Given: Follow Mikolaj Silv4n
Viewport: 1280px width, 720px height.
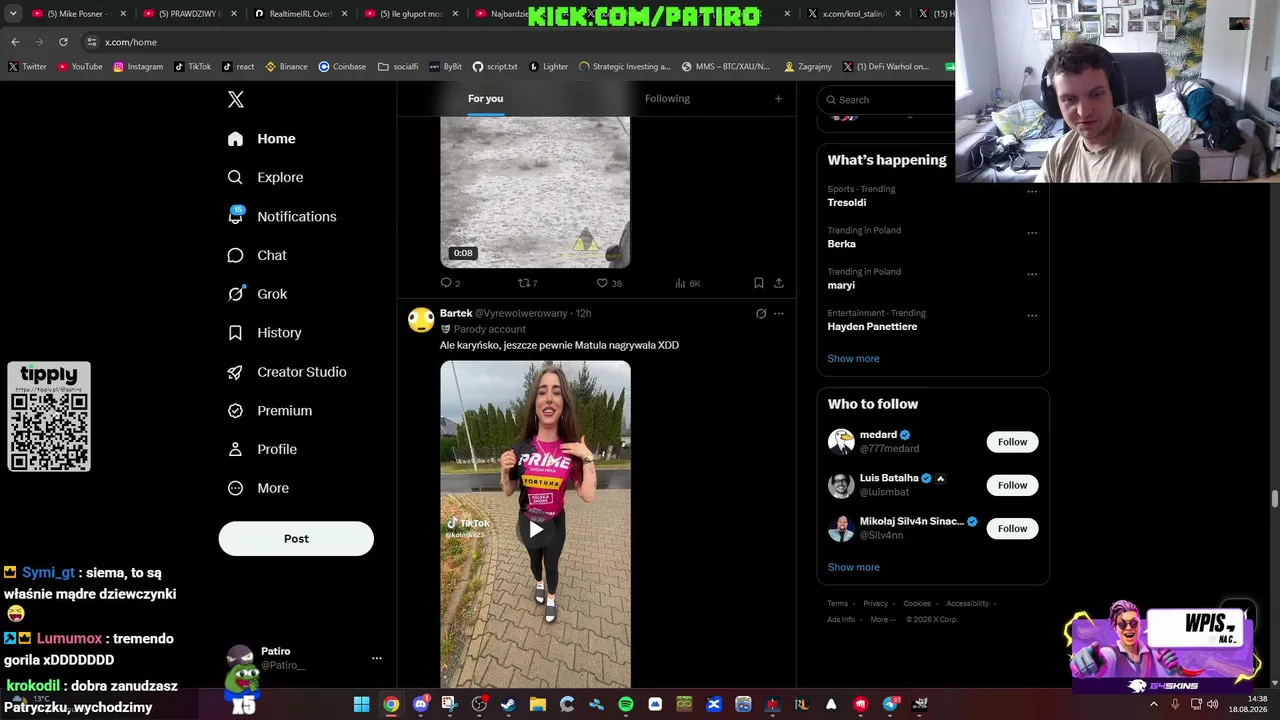Looking at the screenshot, I should (x=1012, y=528).
